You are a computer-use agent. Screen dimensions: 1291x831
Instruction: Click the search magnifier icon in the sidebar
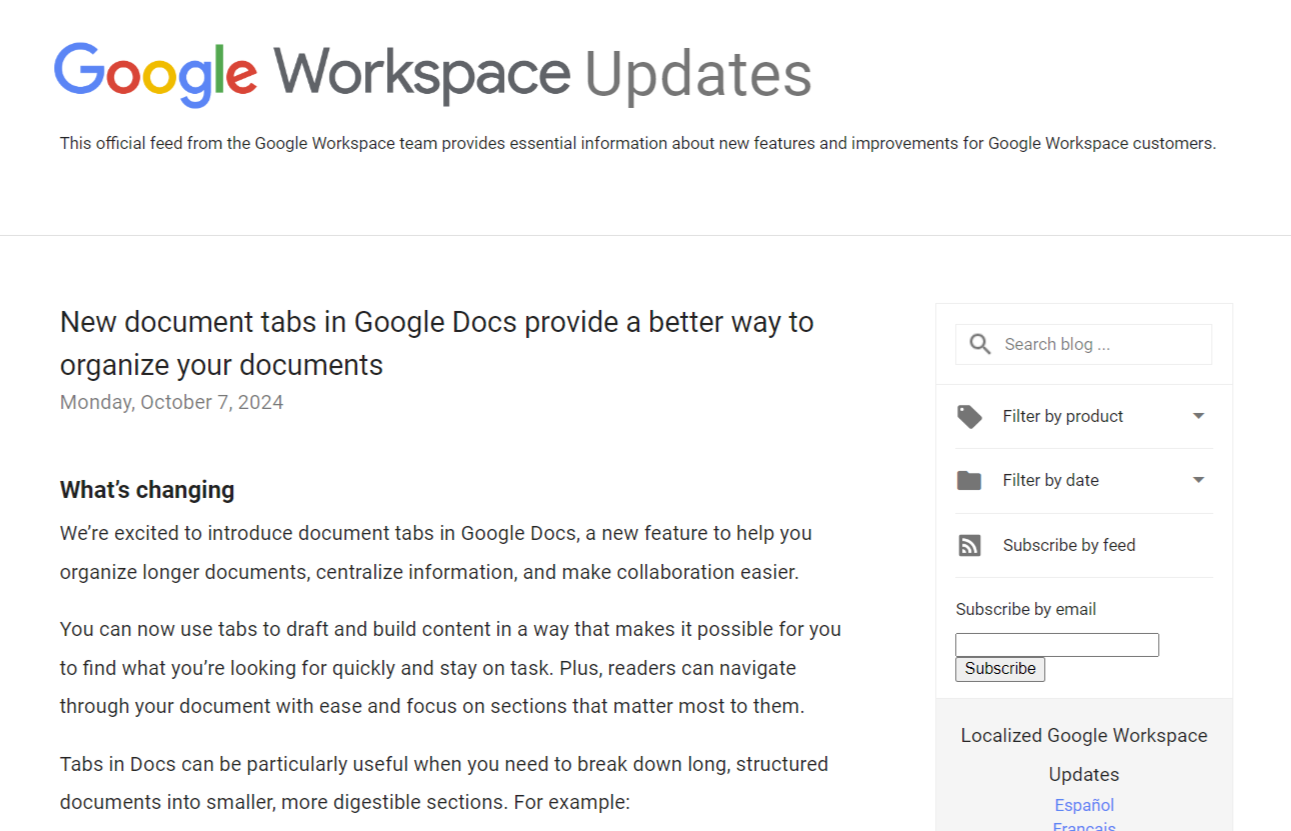click(980, 343)
